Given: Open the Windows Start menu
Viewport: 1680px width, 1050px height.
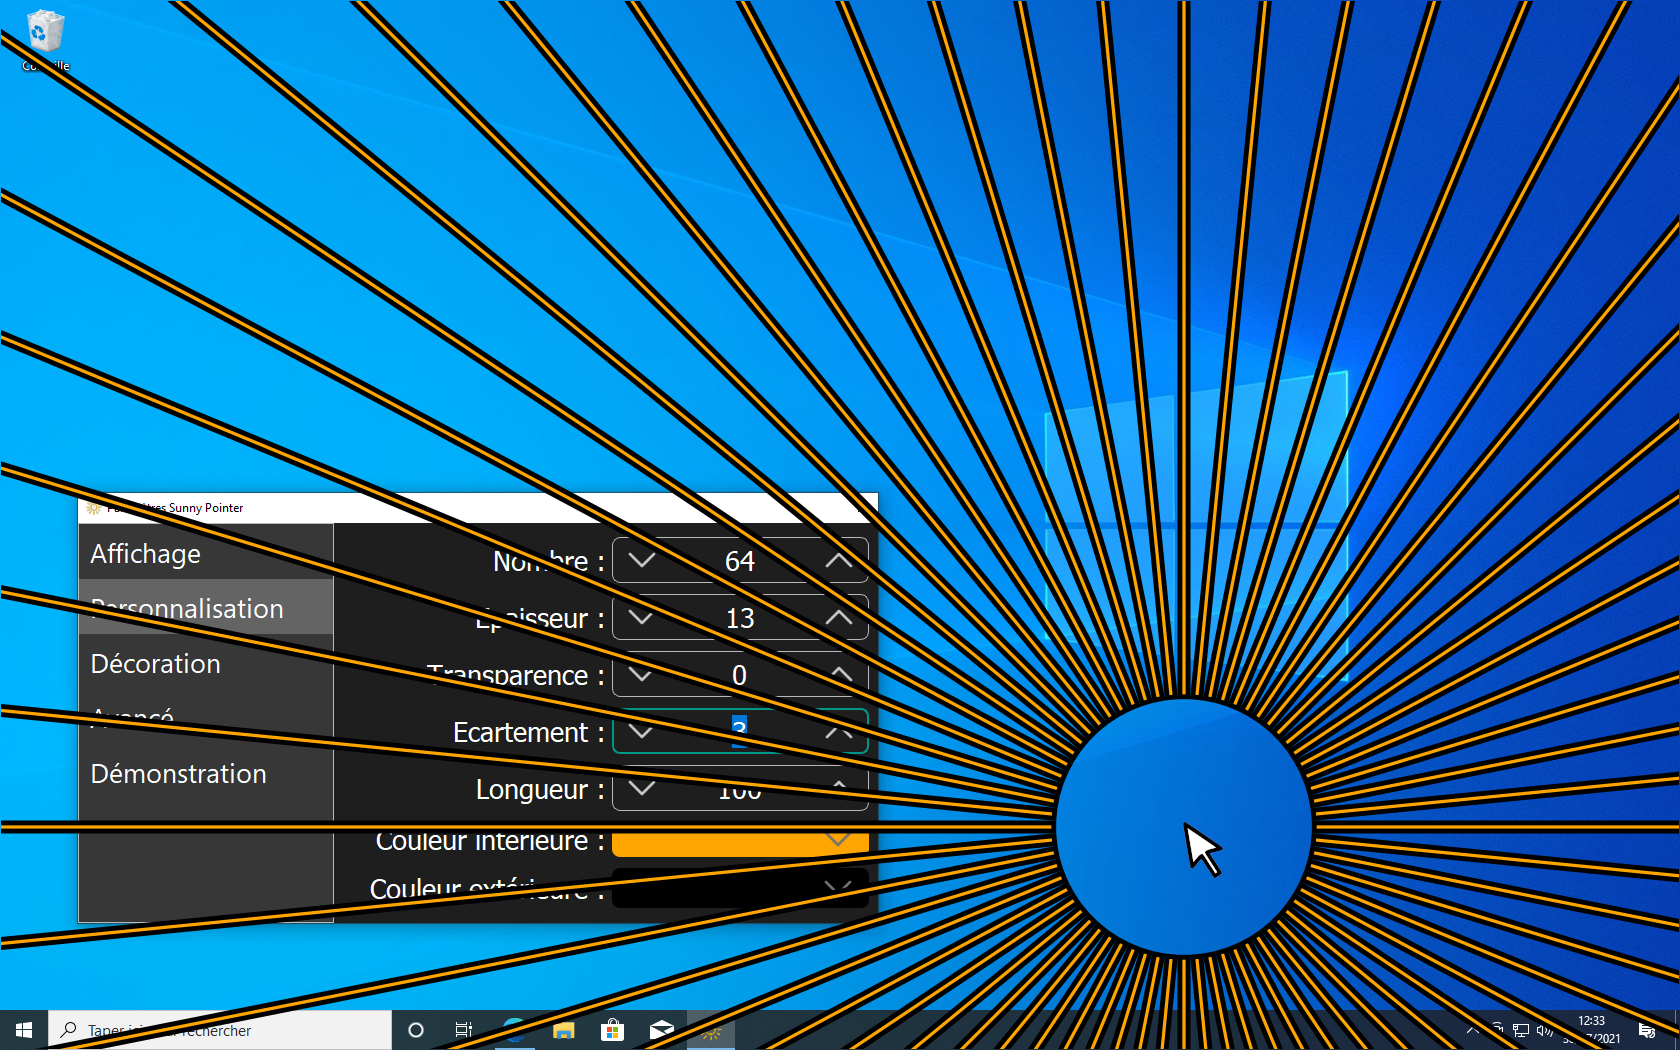Looking at the screenshot, I should [24, 1030].
